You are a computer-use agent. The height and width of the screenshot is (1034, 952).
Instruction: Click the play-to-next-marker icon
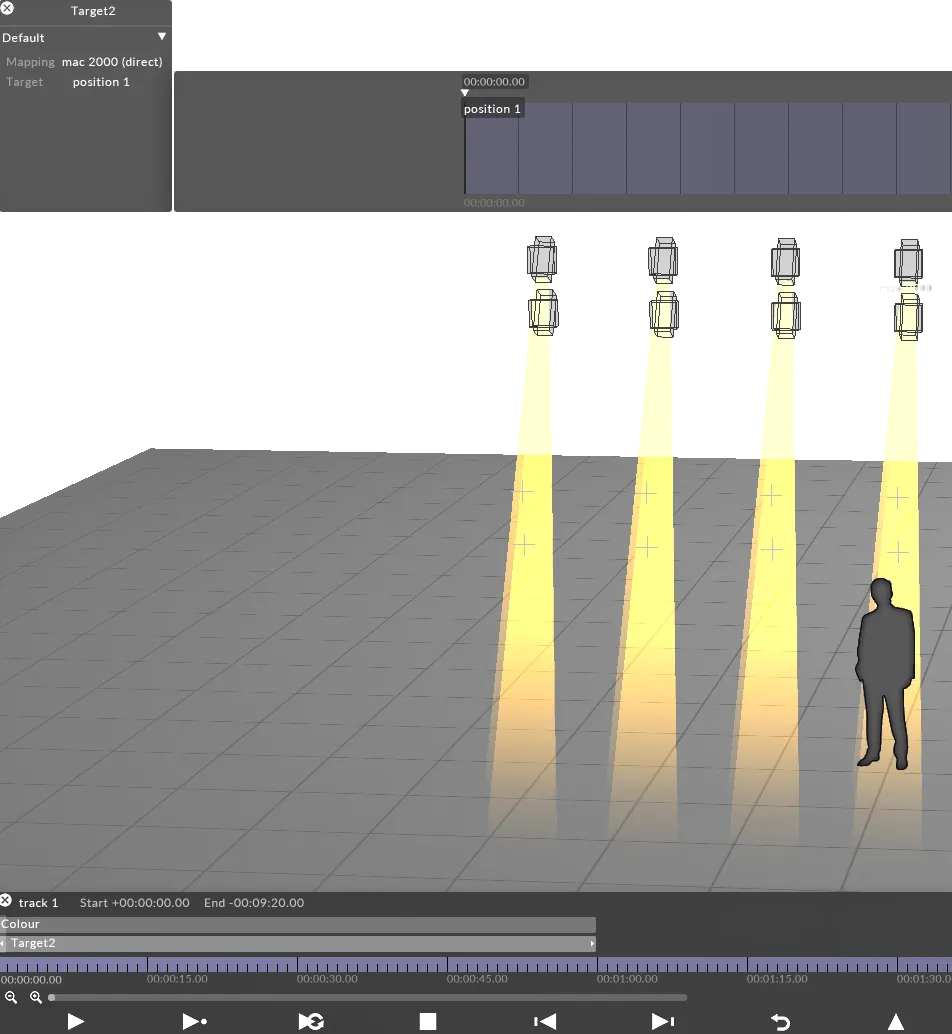point(194,1021)
